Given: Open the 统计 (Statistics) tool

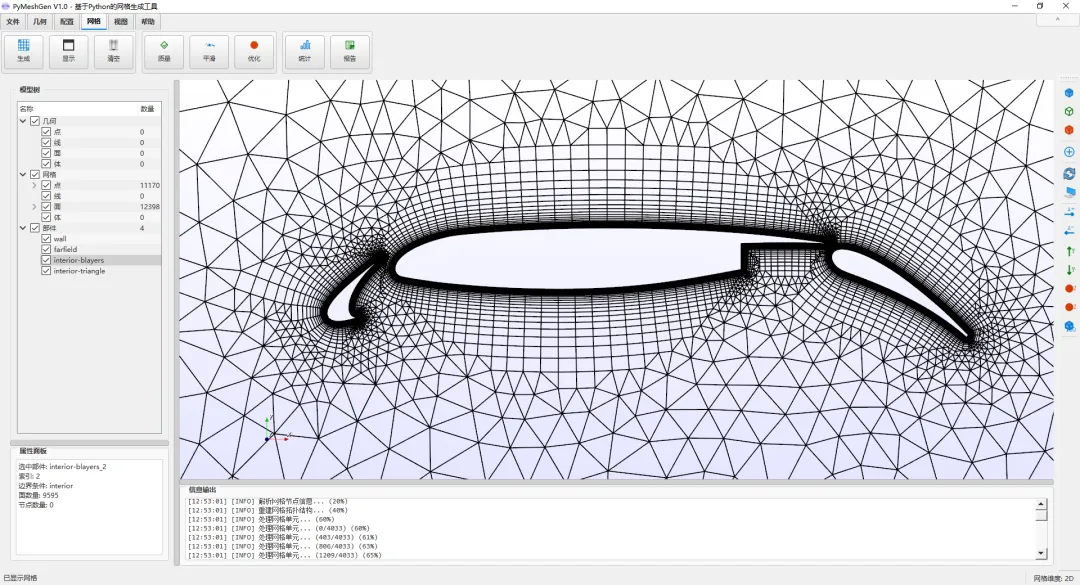Looking at the screenshot, I should 304,51.
